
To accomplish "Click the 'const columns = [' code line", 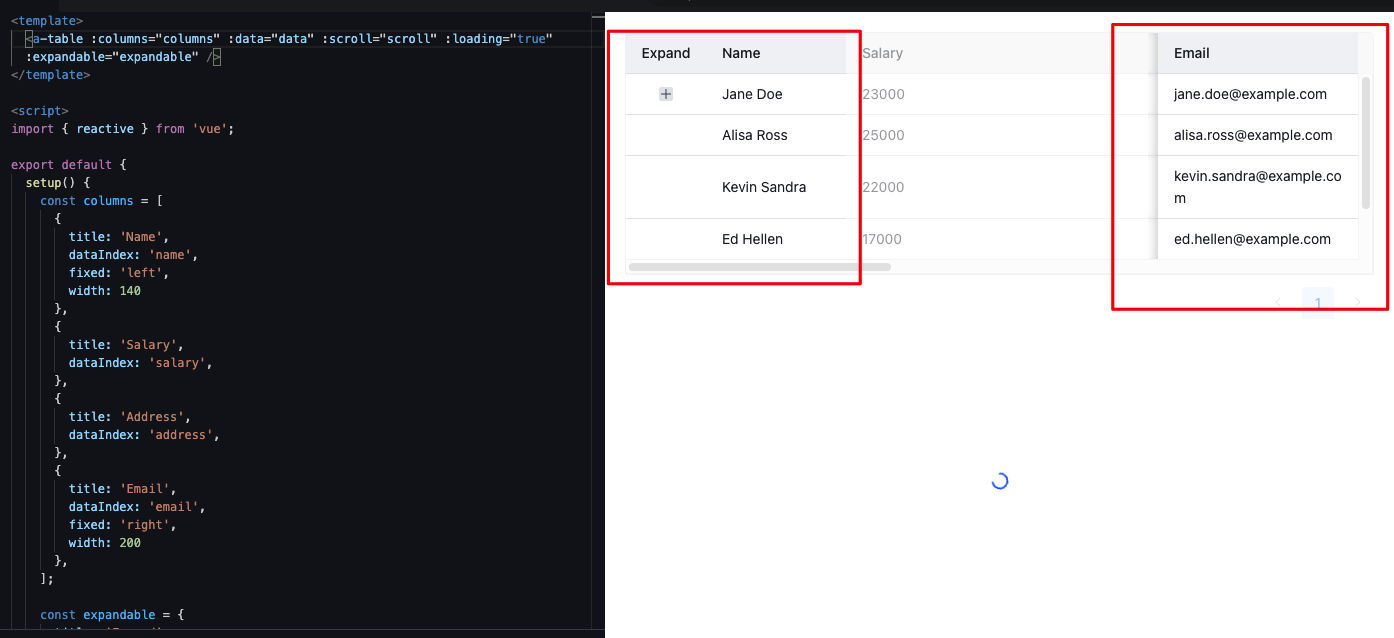I will click(x=101, y=201).
